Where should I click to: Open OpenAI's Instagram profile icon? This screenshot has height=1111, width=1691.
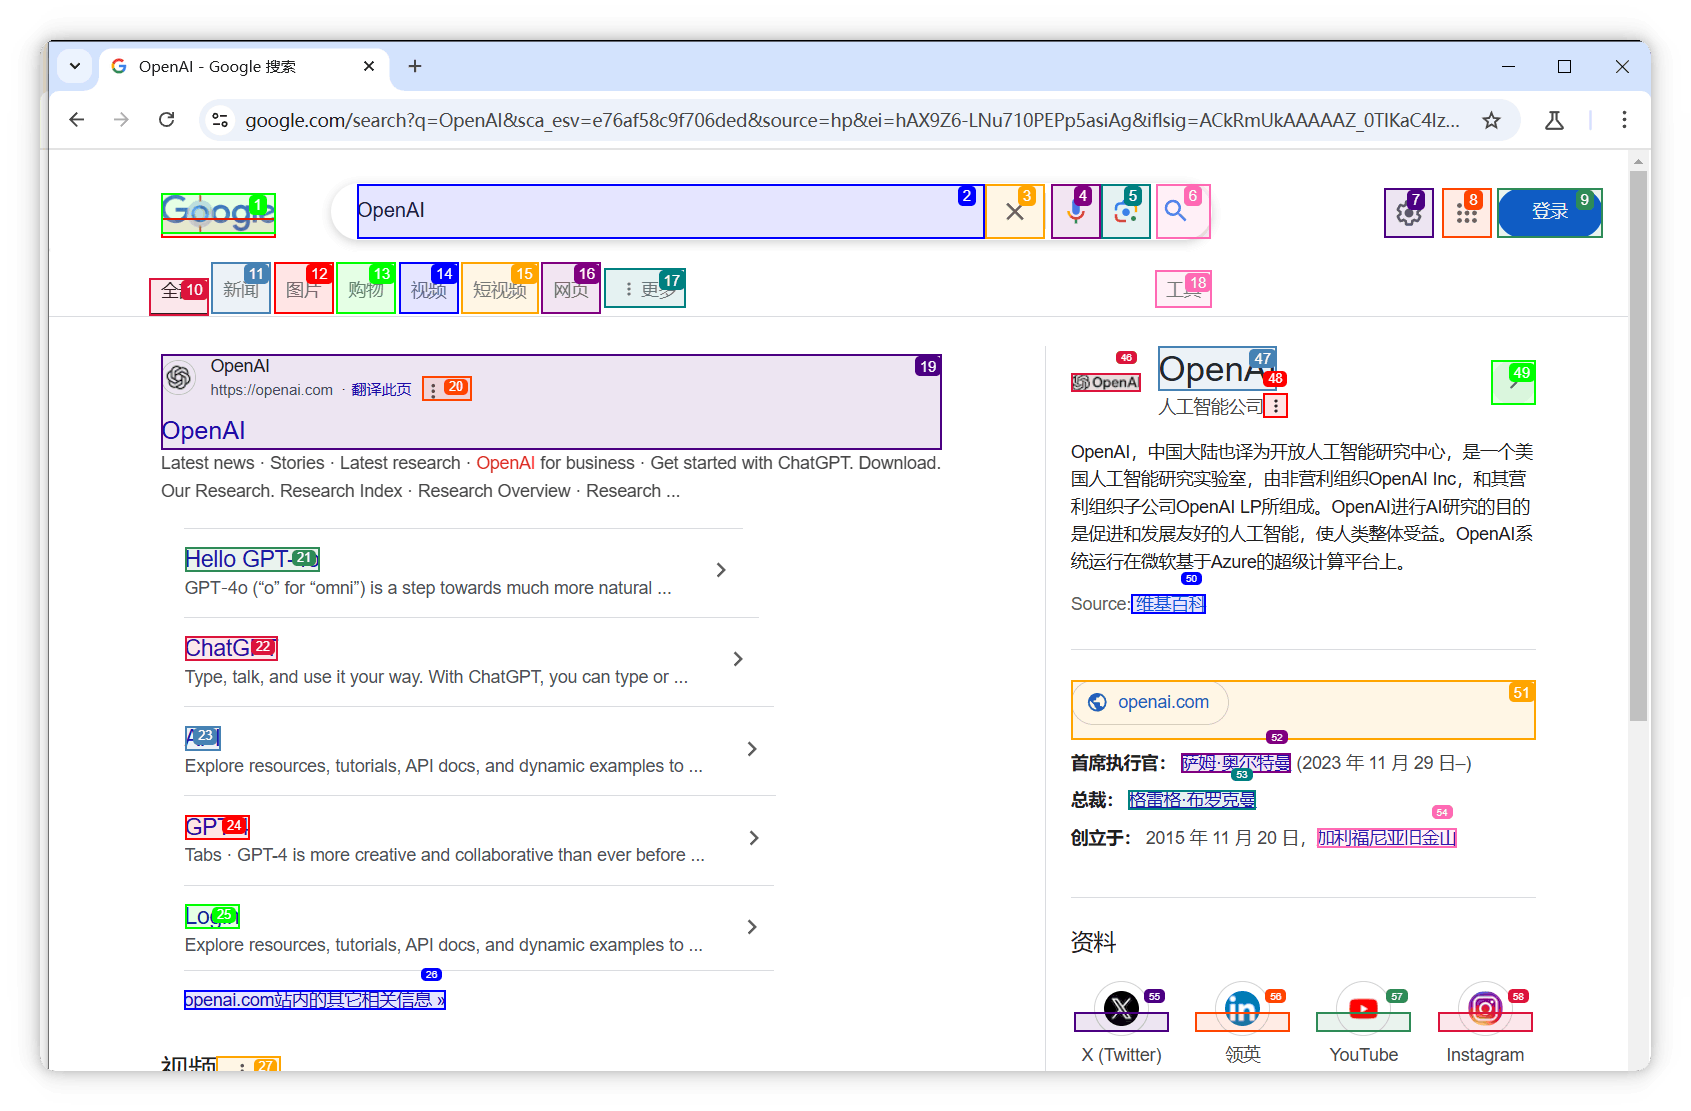click(1485, 1008)
